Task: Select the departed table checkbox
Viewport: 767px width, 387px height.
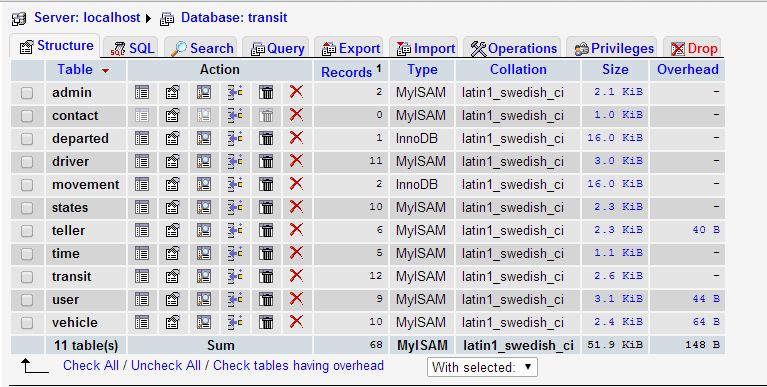Action: tap(27, 139)
